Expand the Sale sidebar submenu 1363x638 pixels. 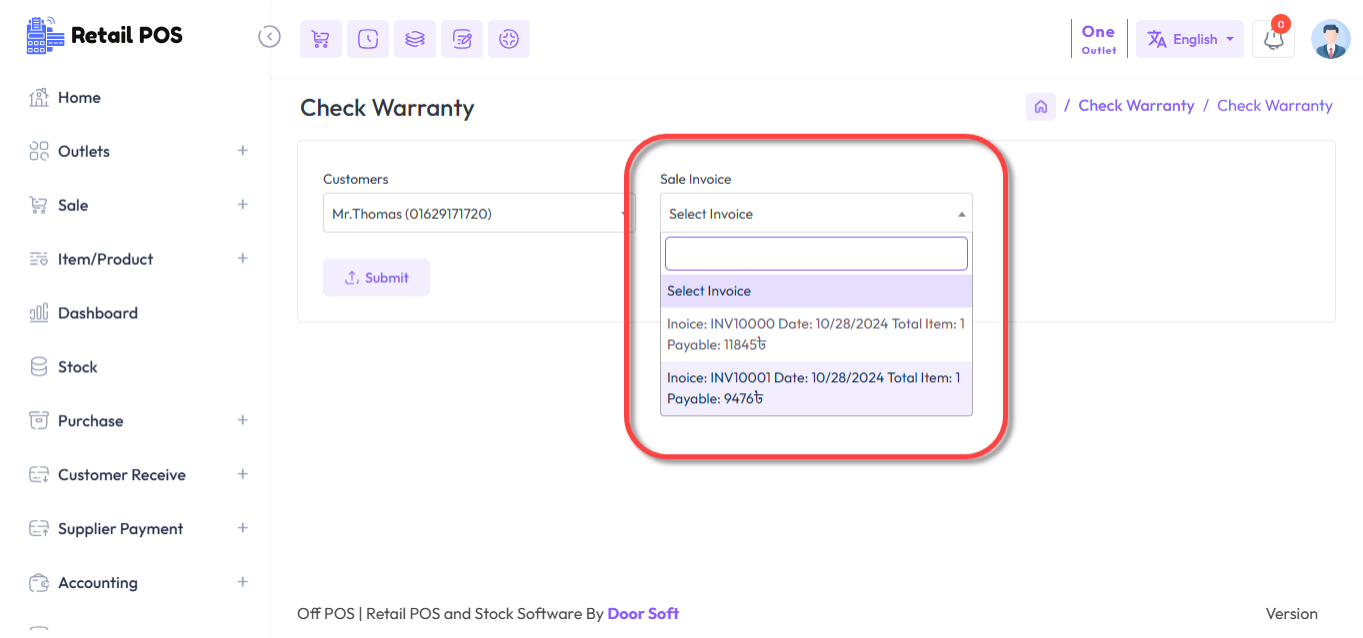pos(241,205)
